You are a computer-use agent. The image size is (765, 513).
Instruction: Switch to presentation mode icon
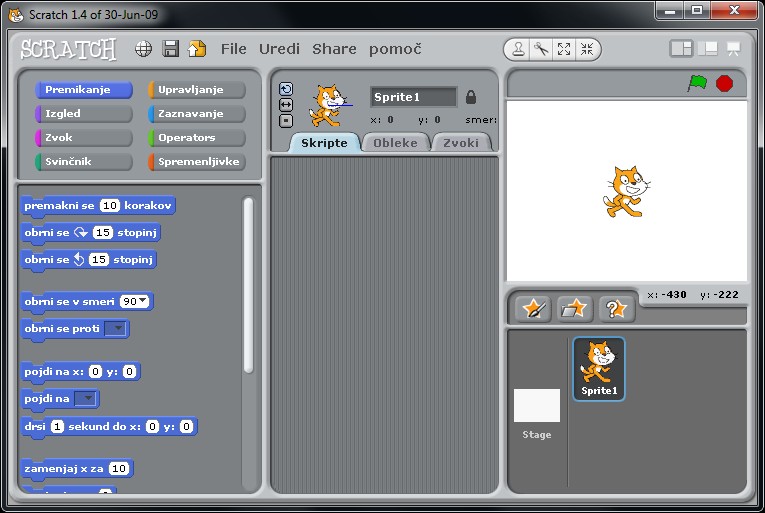click(733, 49)
